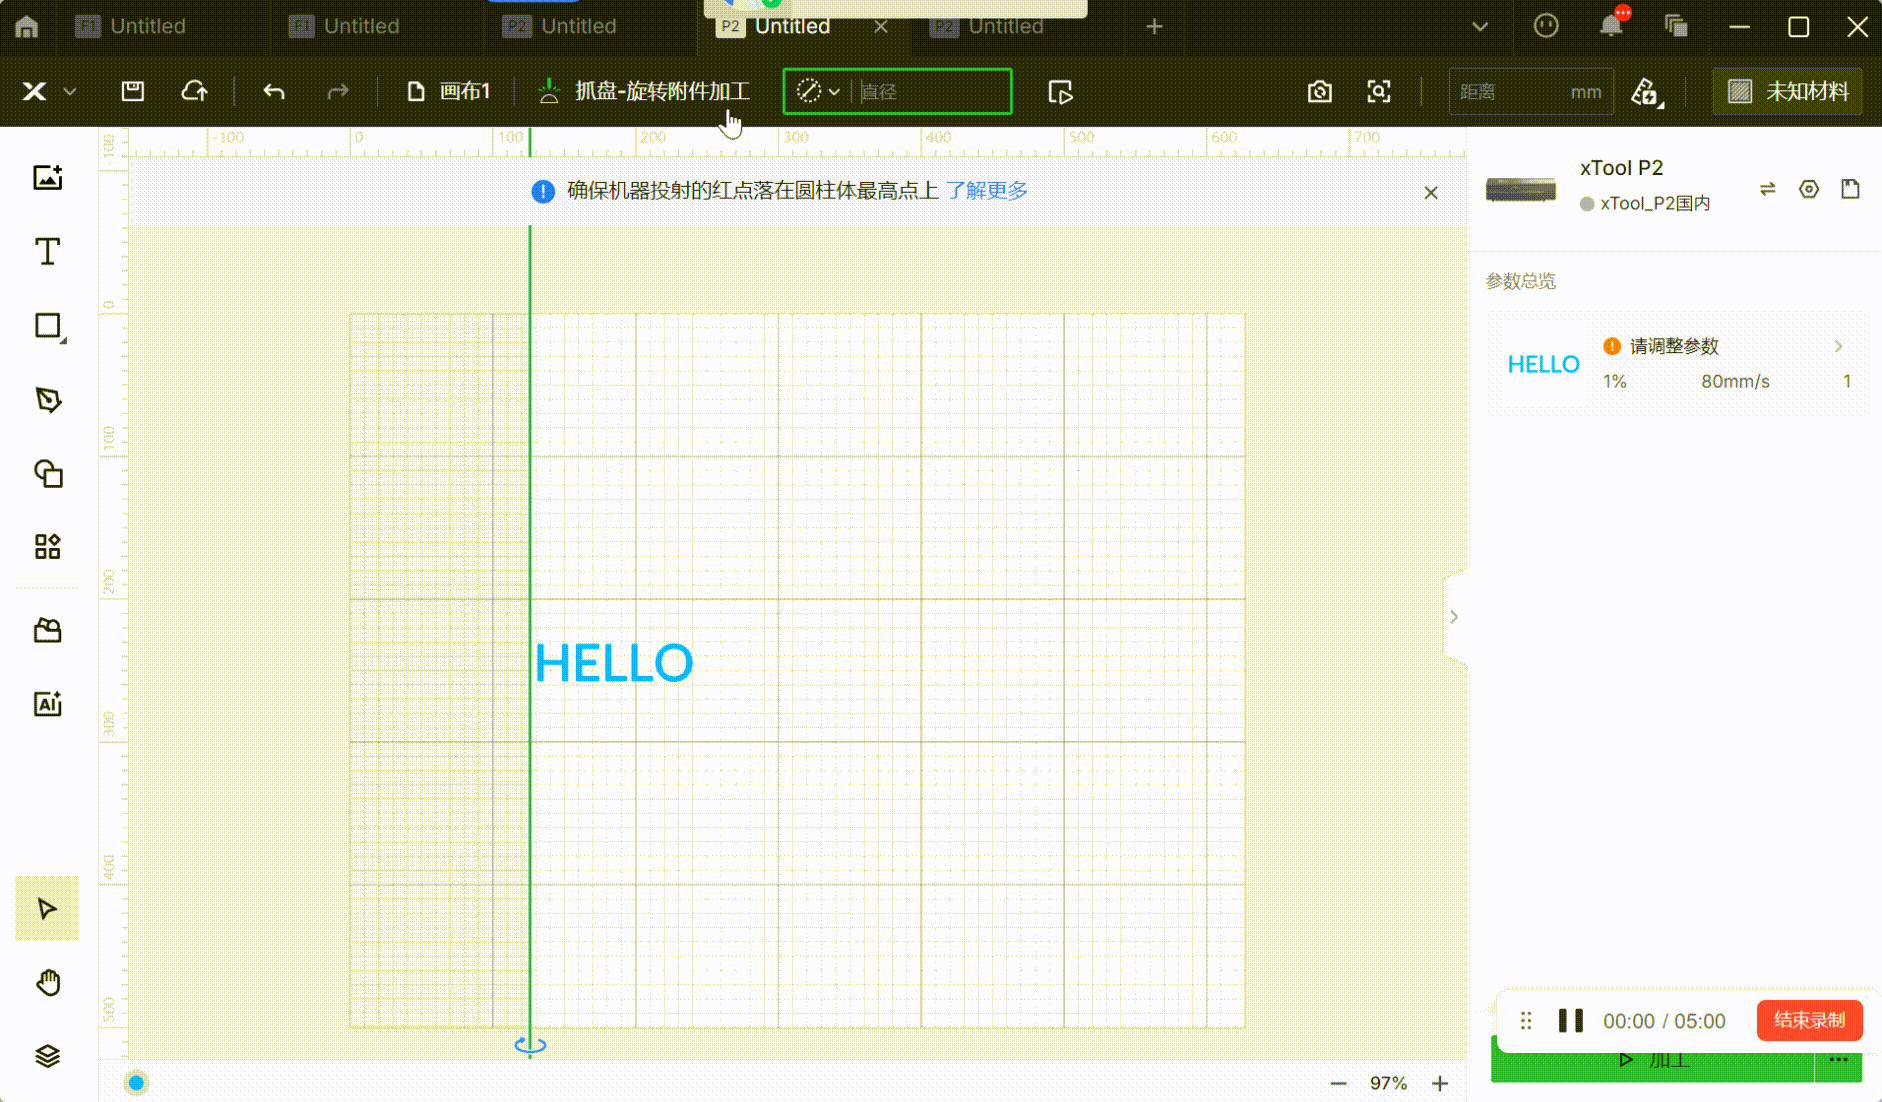Activate the Hand pan tool

pyautogui.click(x=48, y=983)
